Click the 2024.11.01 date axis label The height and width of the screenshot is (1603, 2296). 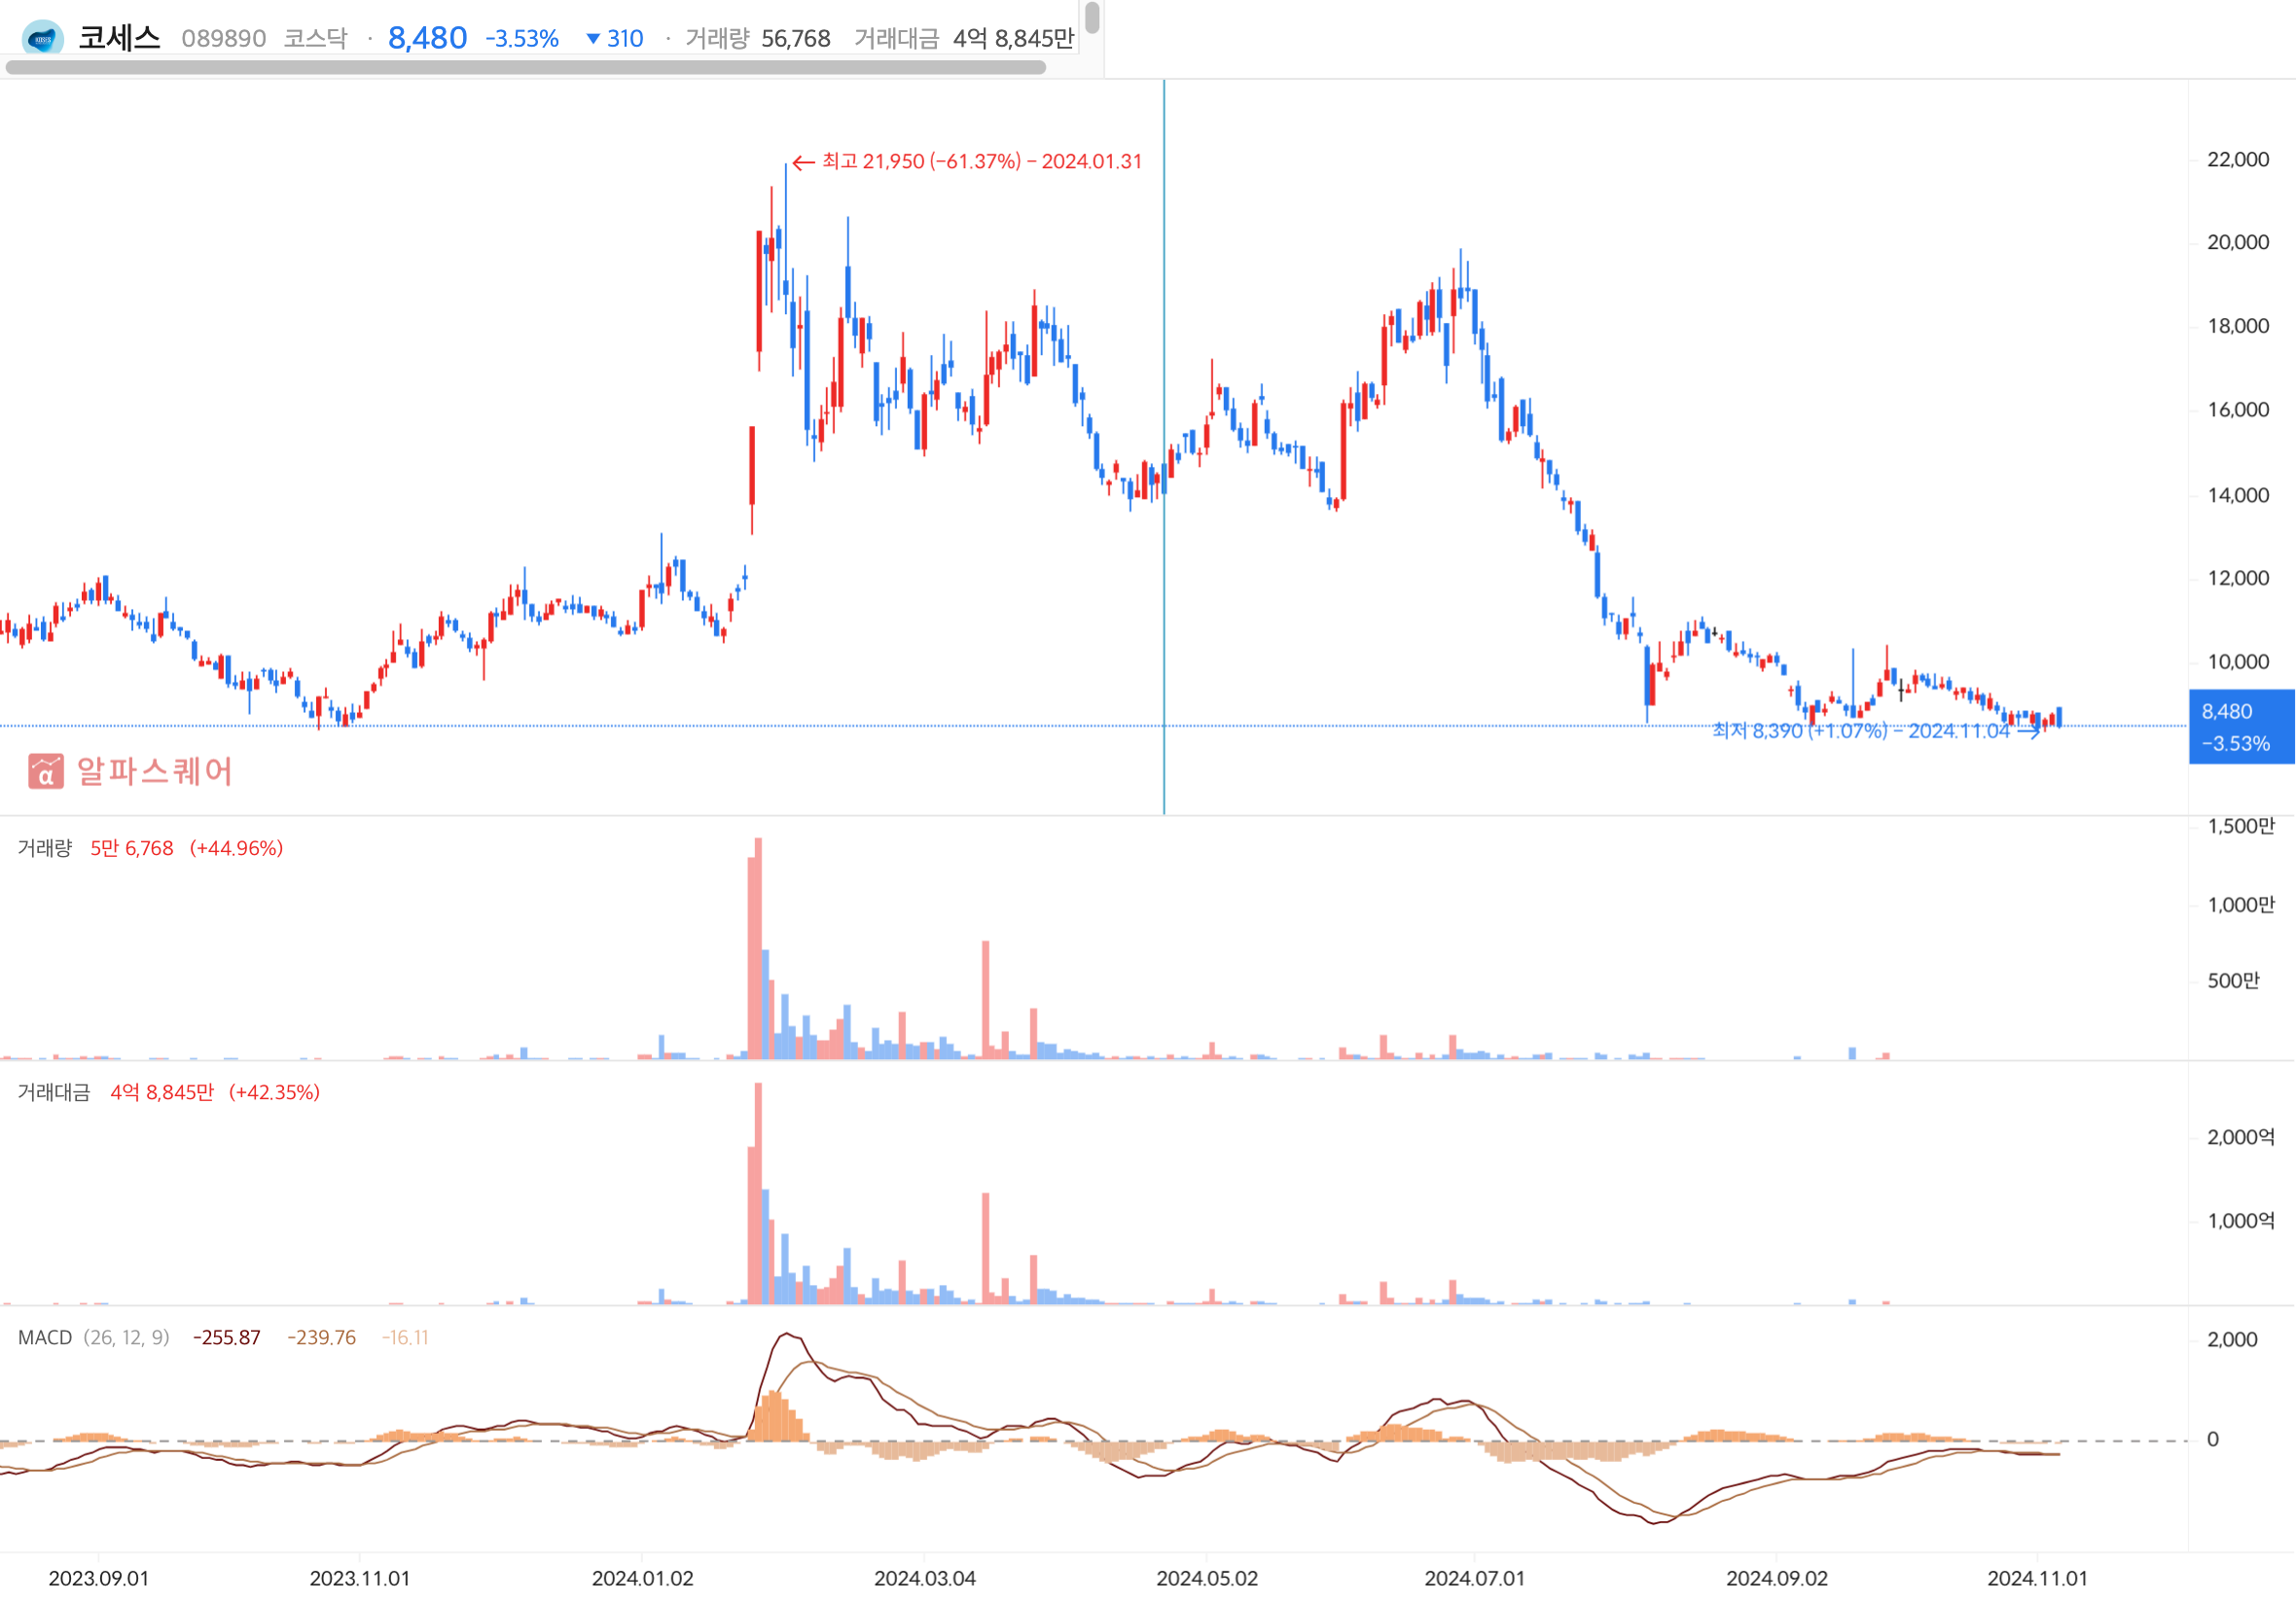[x=2037, y=1579]
